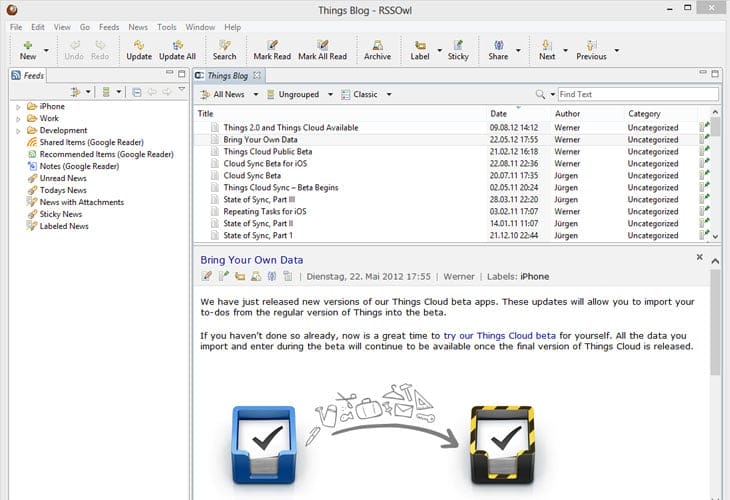This screenshot has height=500, width=730.
Task: Open the Previous dropdown arrow
Action: pyautogui.click(x=617, y=50)
